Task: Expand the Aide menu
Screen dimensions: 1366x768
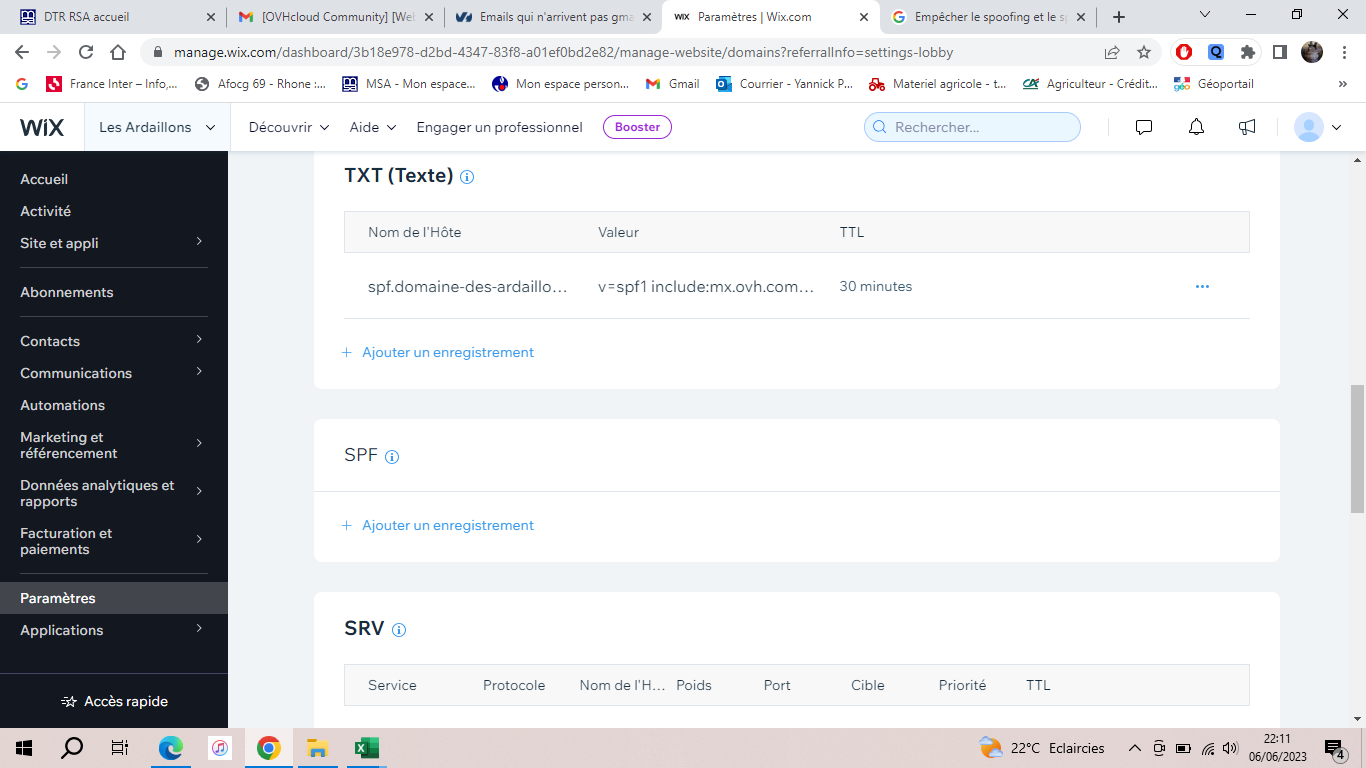Action: (x=373, y=127)
